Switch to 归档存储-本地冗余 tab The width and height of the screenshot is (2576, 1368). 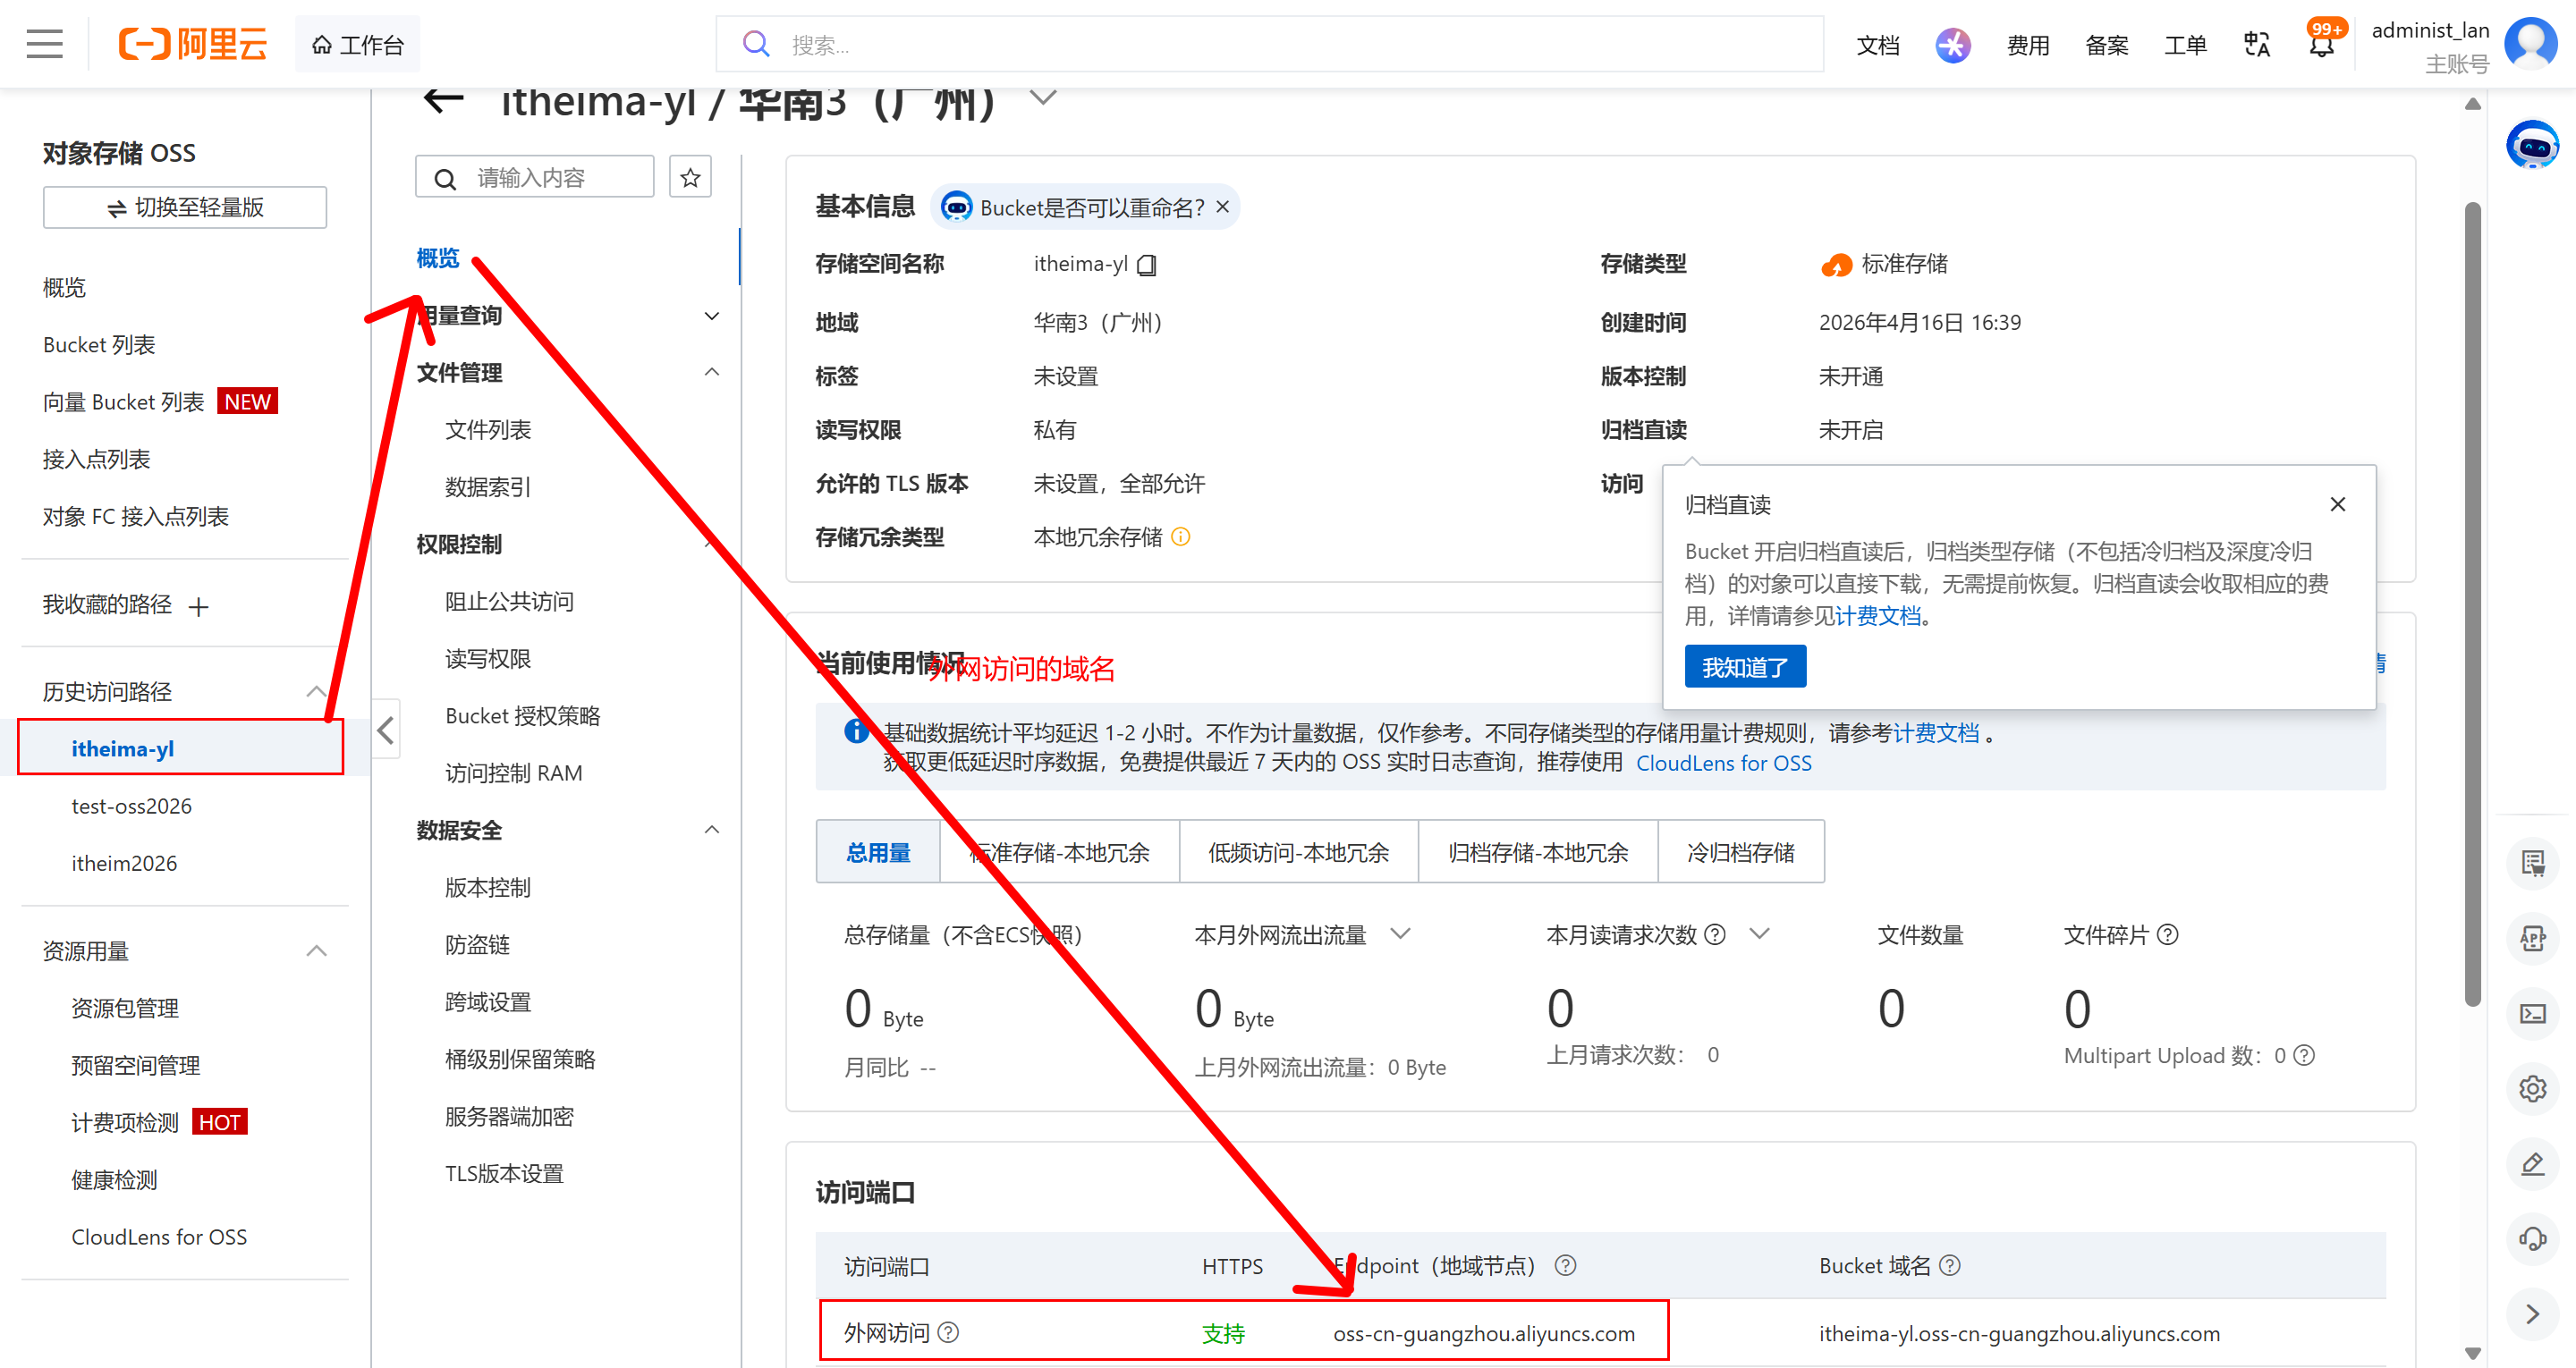(1538, 852)
